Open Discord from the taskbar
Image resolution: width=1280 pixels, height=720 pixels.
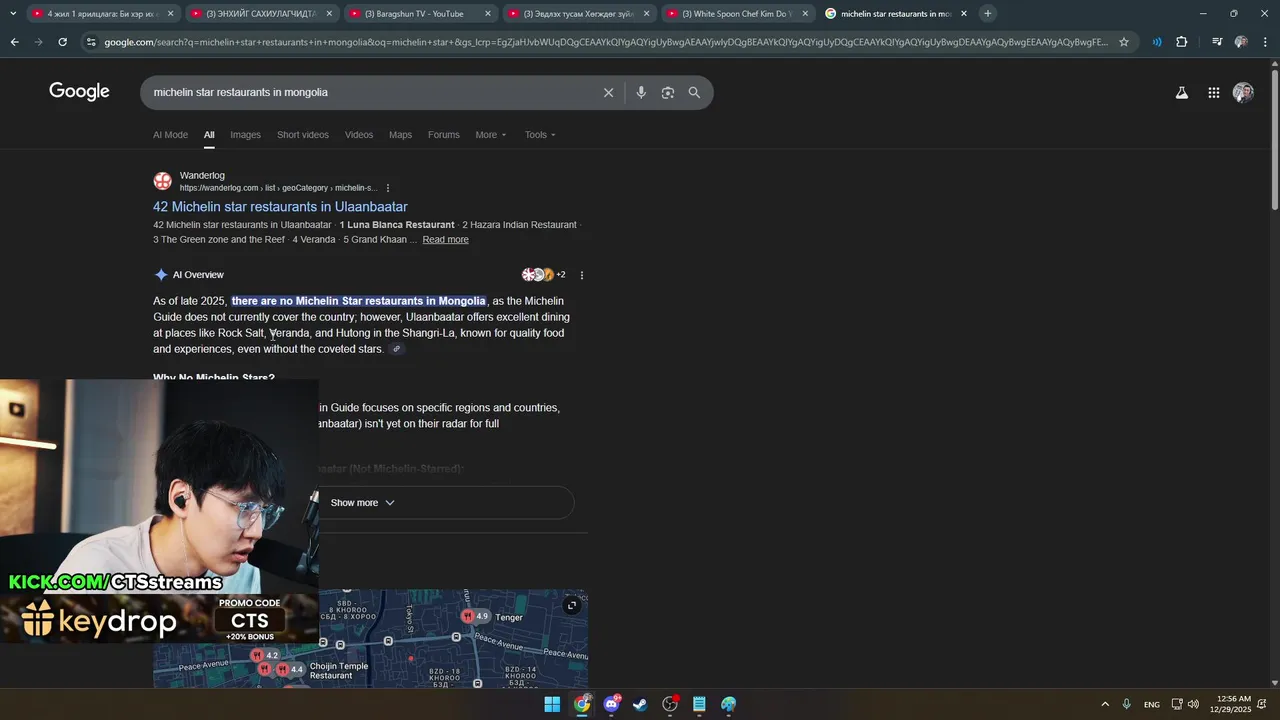tap(611, 704)
